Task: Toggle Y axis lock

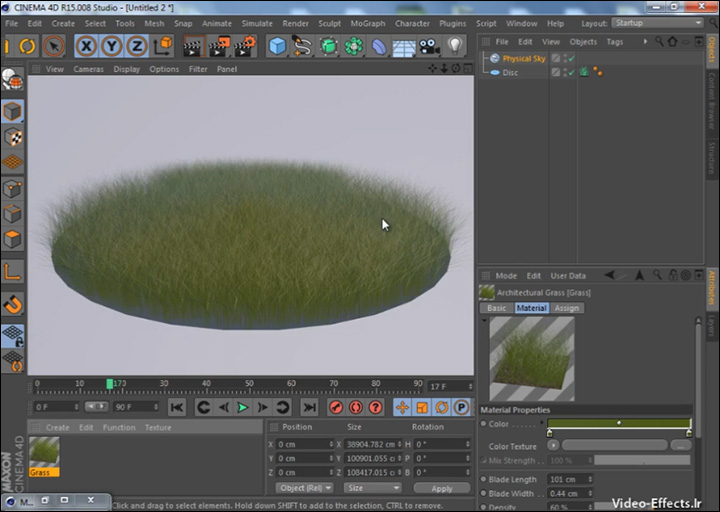Action: point(111,46)
